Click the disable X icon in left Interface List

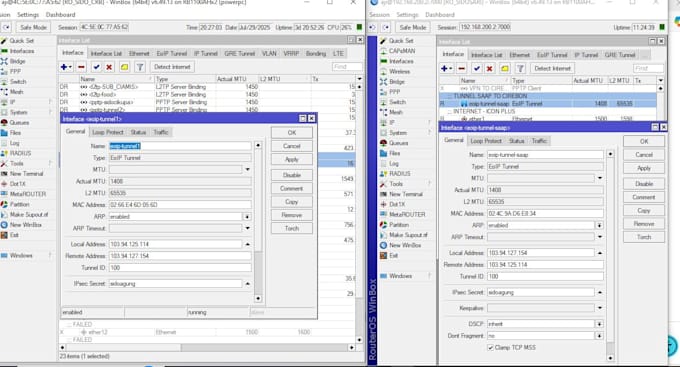coord(109,67)
